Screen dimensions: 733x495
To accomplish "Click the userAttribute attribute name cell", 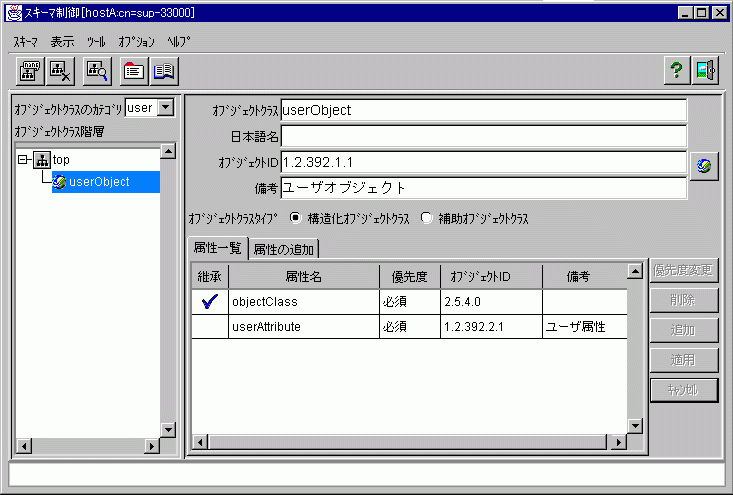I will [304, 326].
